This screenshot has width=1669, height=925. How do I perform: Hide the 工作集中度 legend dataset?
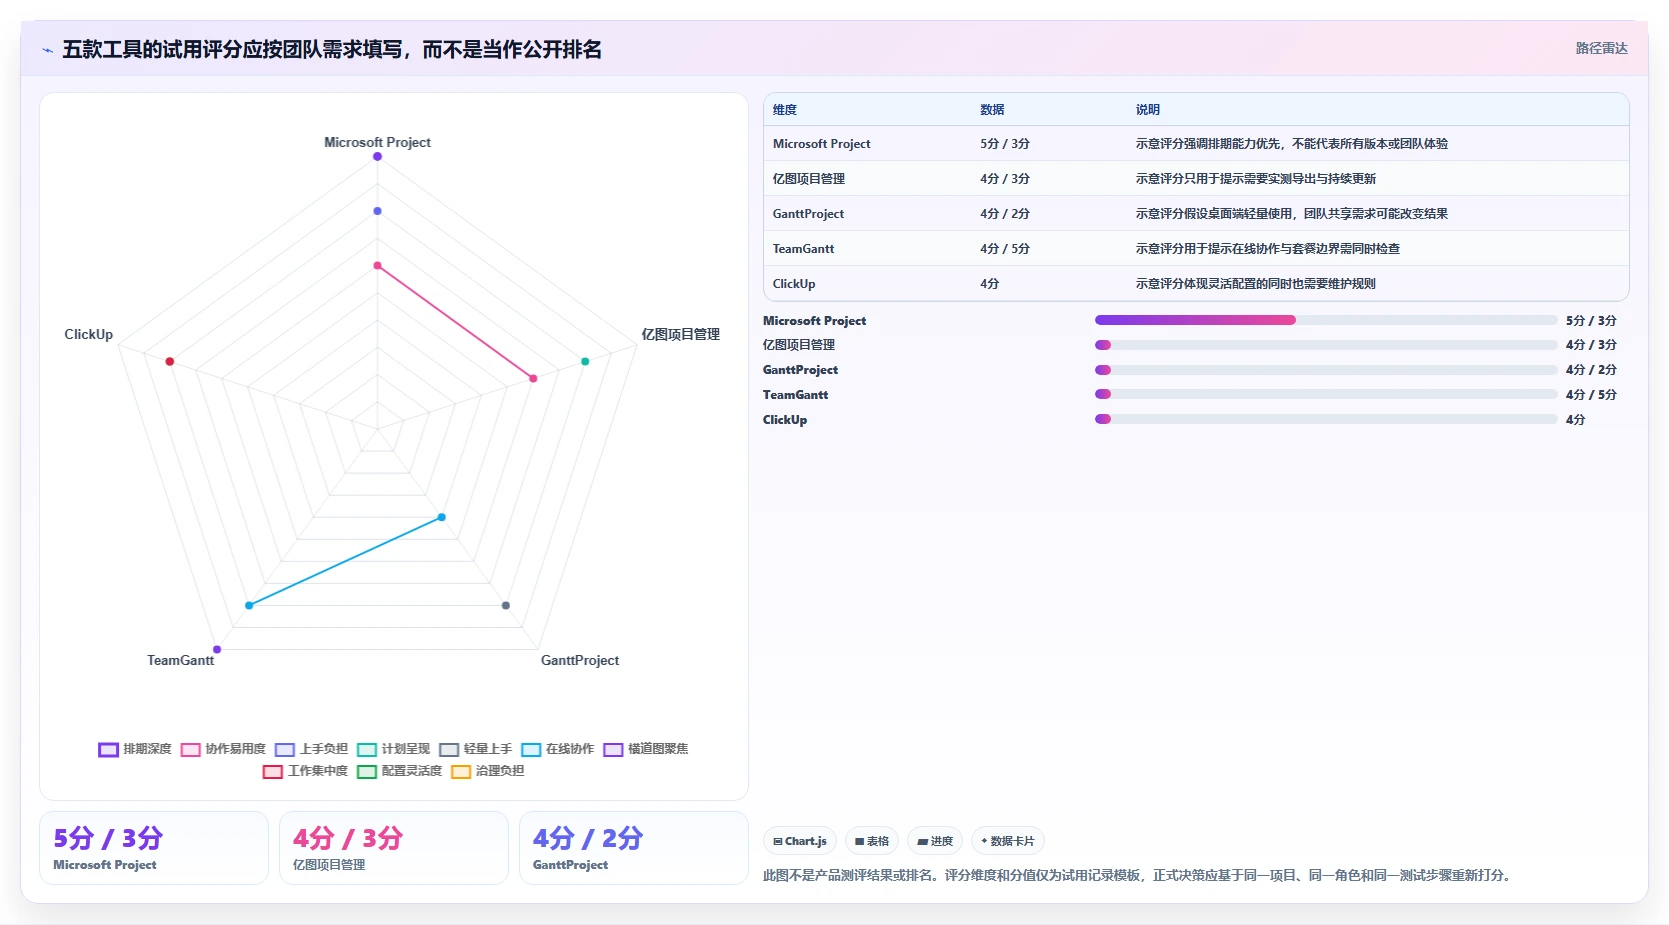coord(305,771)
